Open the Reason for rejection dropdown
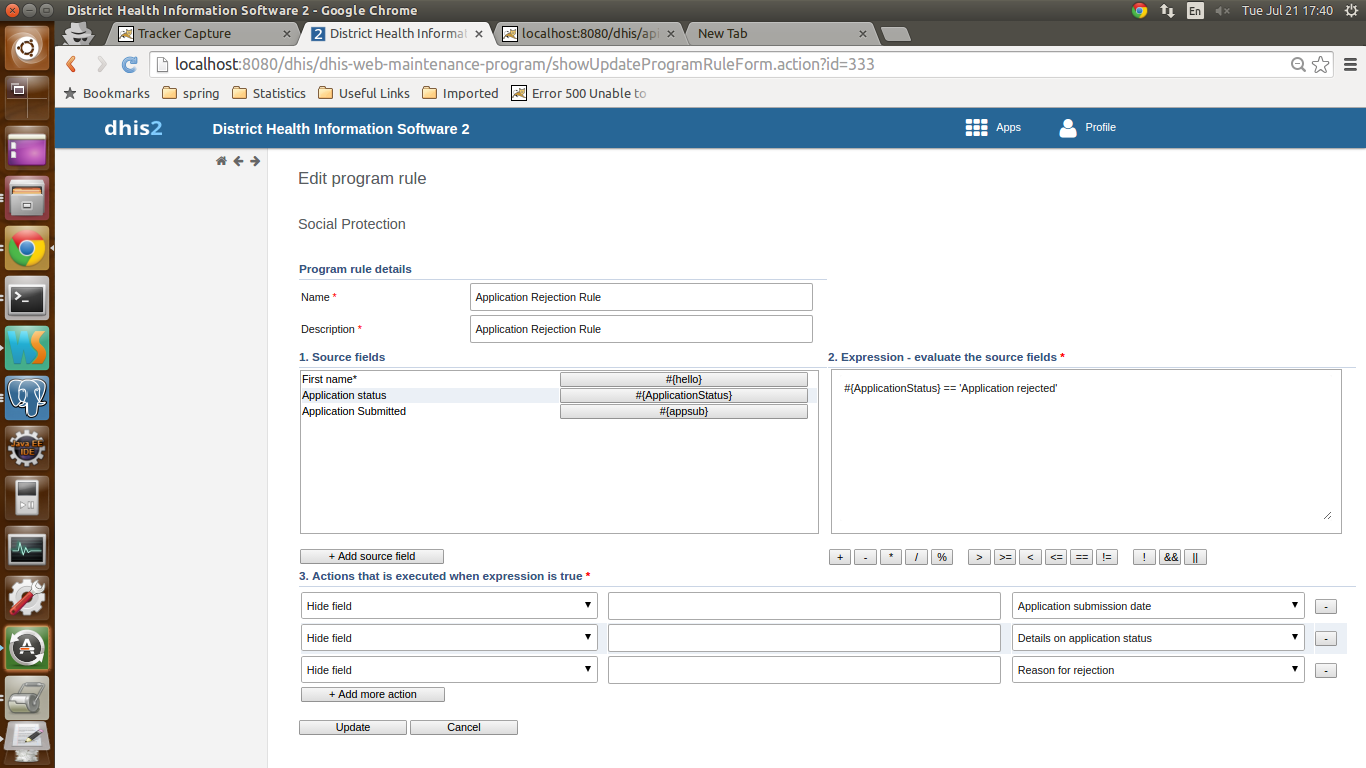 (x=1158, y=670)
